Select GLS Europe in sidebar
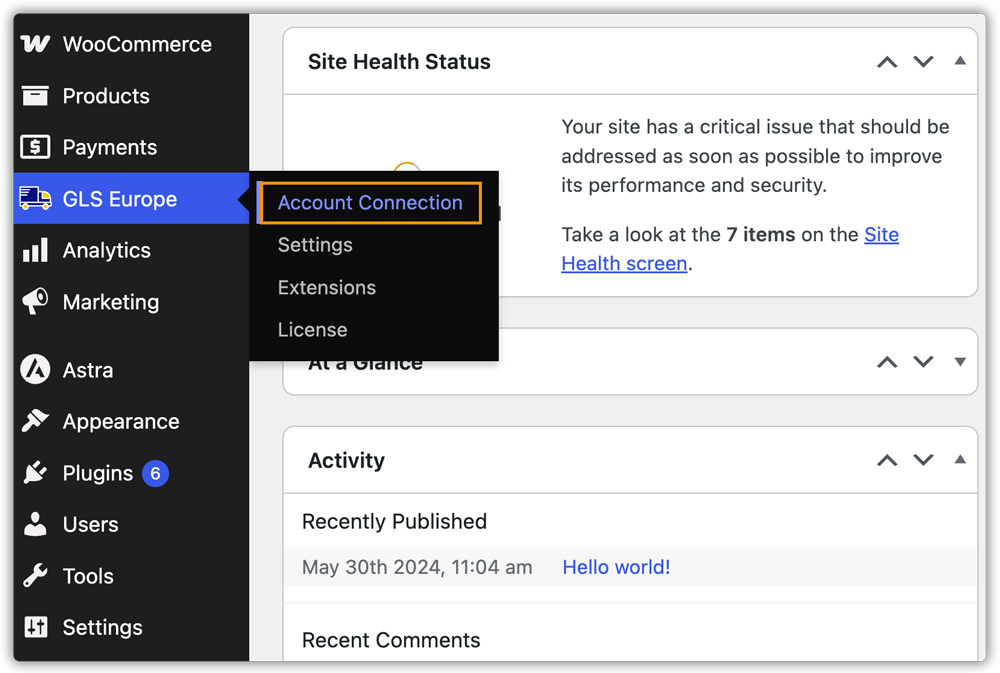 pyautogui.click(x=131, y=198)
